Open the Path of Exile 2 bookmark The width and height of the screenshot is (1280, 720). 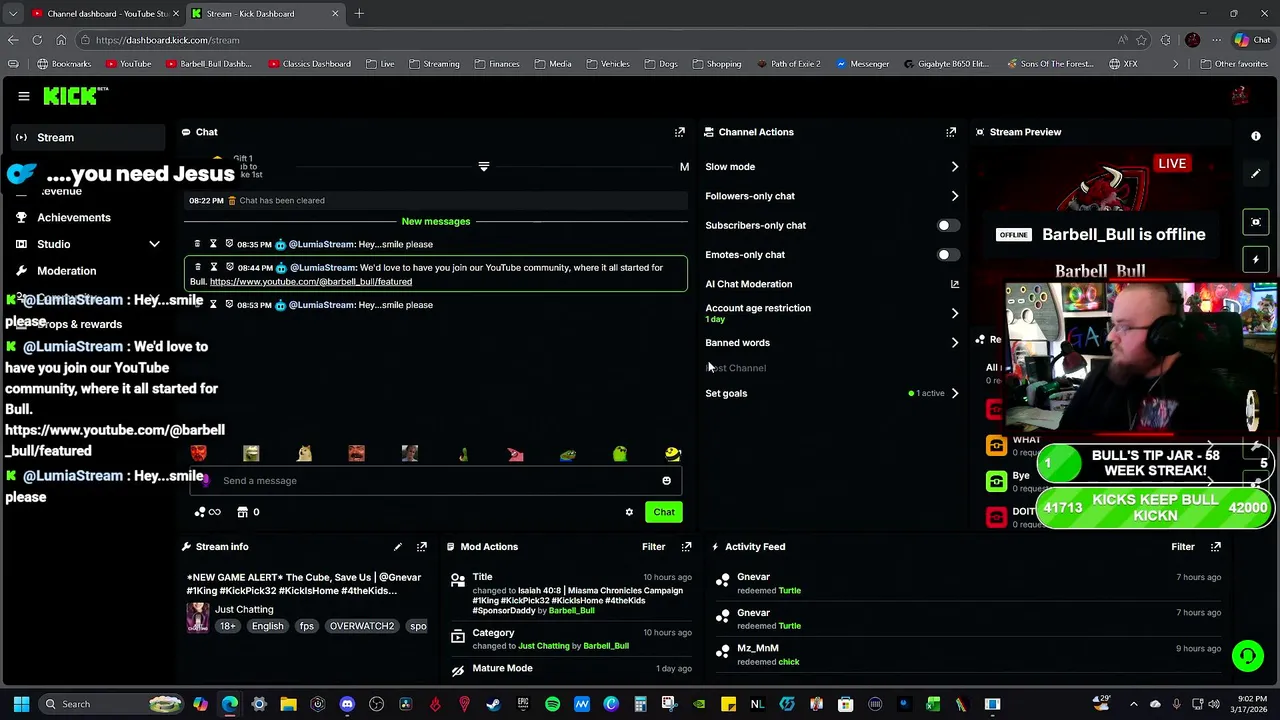coord(788,64)
